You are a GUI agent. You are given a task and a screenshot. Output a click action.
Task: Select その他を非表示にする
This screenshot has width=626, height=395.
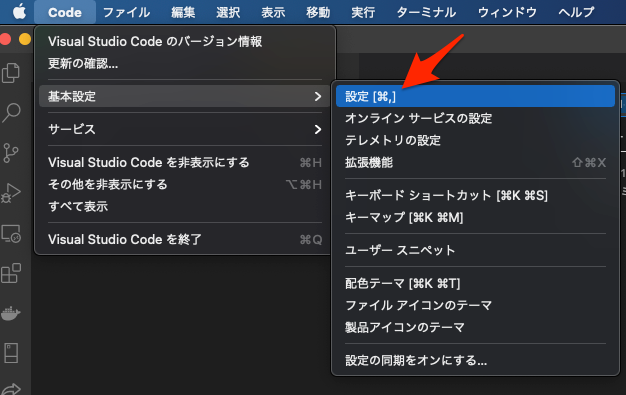(x=184, y=185)
